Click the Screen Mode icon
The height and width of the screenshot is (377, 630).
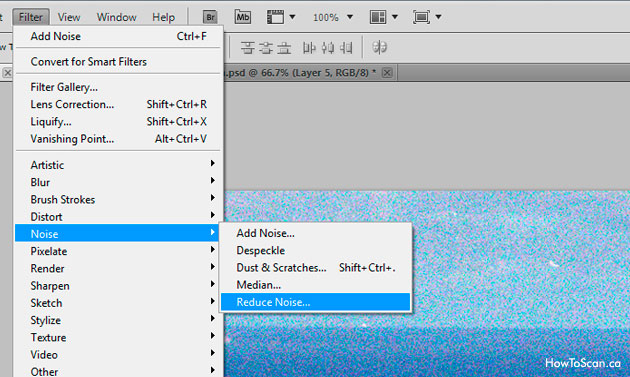(421, 17)
